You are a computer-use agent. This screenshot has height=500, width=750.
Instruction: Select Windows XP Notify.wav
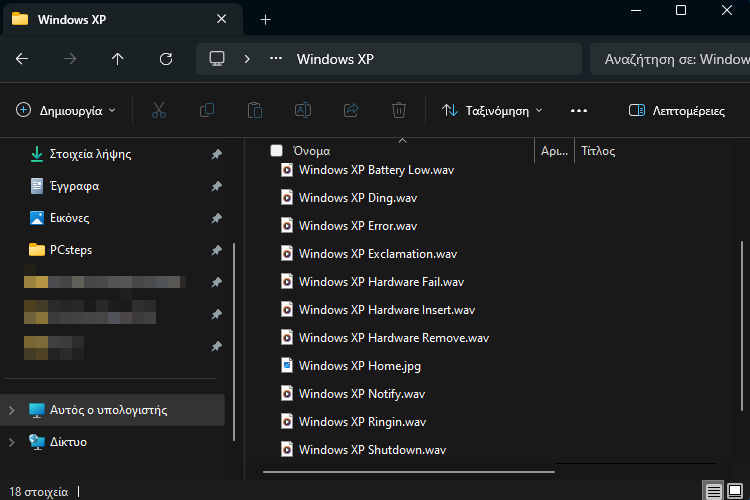pos(362,394)
